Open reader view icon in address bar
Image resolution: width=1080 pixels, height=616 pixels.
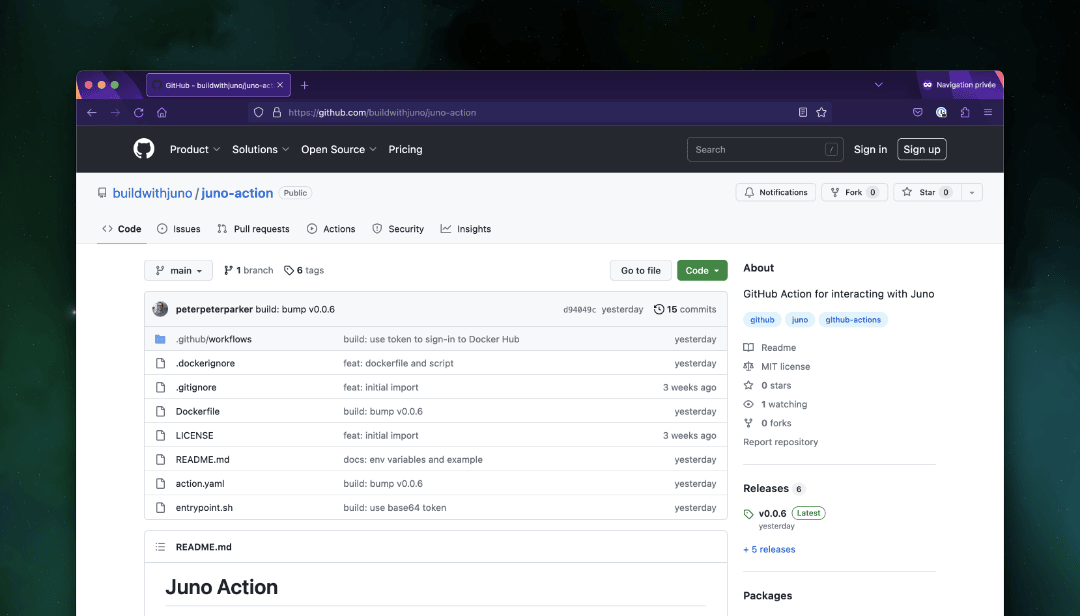[802, 113]
